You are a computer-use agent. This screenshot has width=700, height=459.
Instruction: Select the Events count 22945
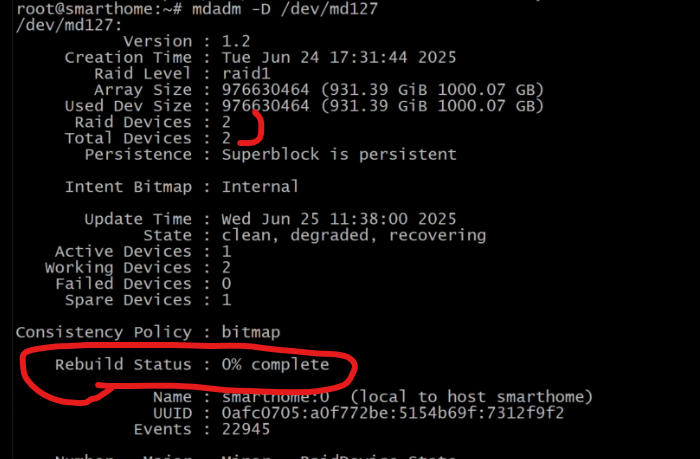coord(246,429)
